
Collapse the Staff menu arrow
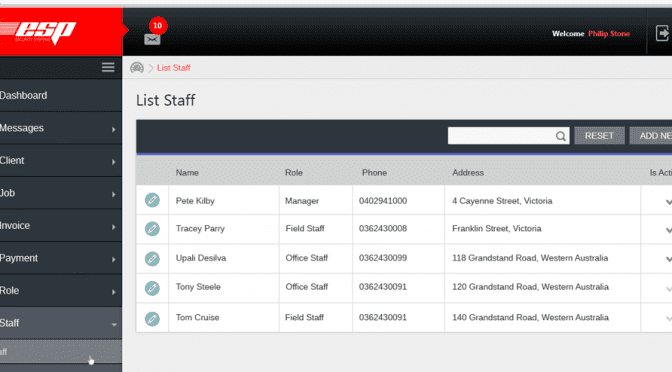click(x=114, y=324)
